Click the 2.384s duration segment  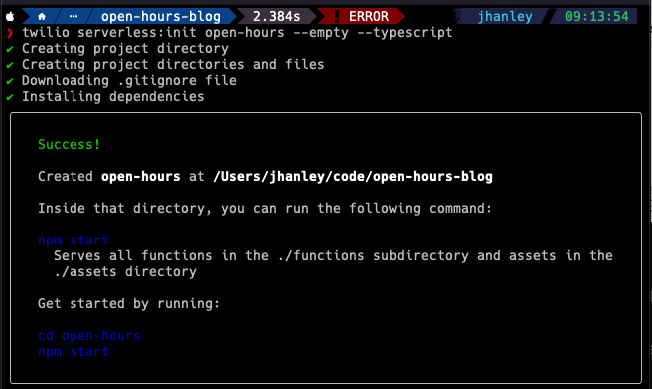pos(277,17)
